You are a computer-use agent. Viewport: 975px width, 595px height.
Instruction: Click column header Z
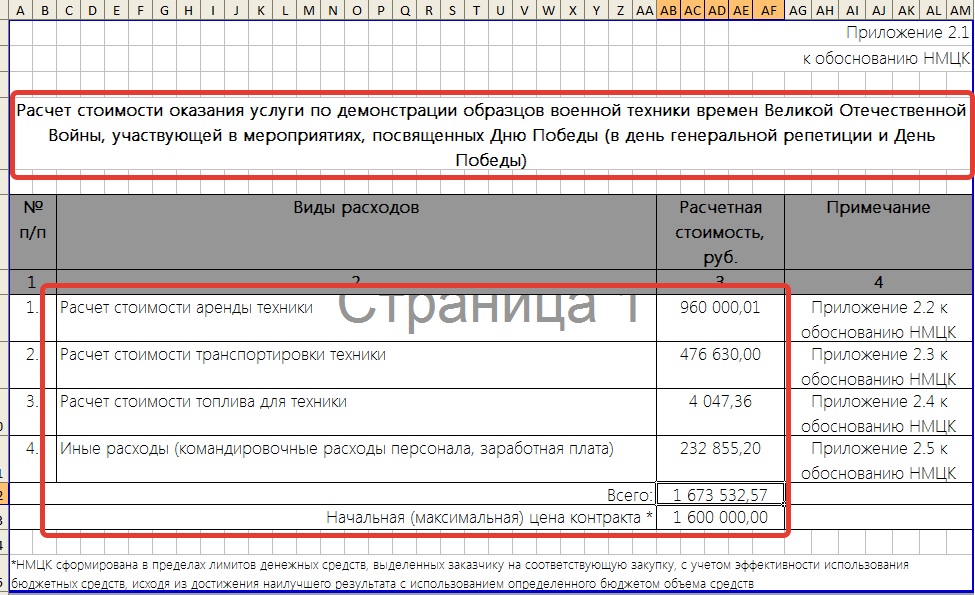point(621,10)
